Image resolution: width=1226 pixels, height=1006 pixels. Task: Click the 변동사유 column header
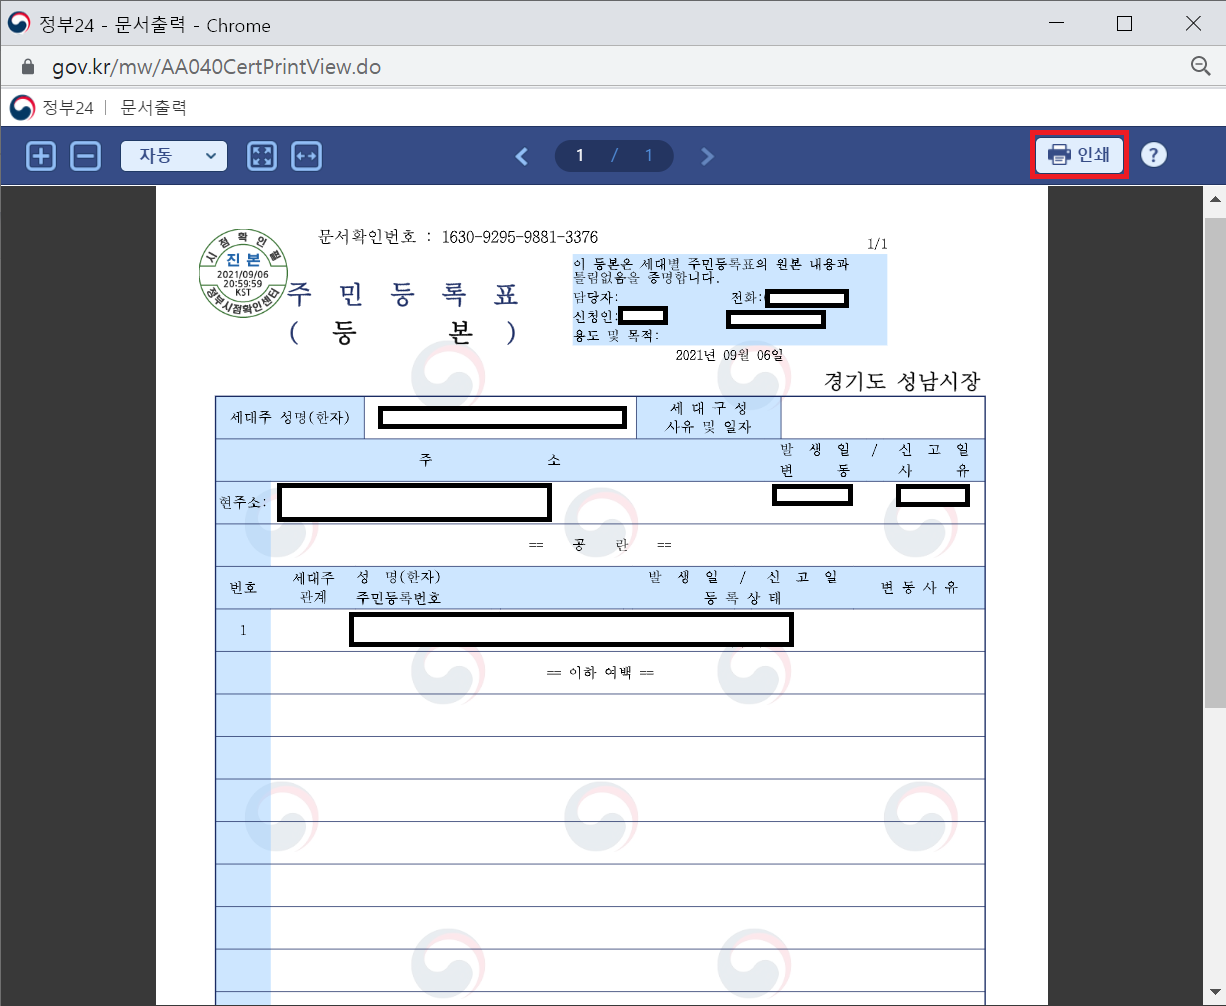pos(919,588)
